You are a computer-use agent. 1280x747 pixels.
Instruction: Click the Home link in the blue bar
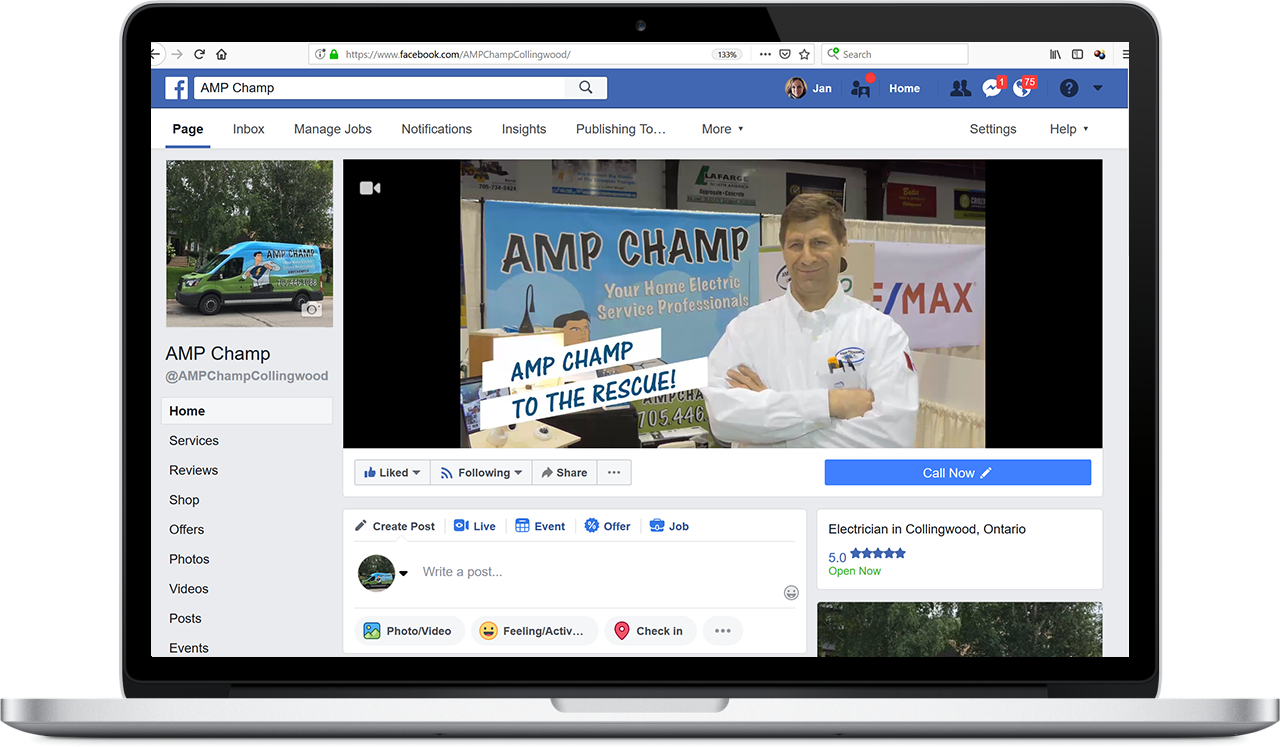pyautogui.click(x=904, y=88)
